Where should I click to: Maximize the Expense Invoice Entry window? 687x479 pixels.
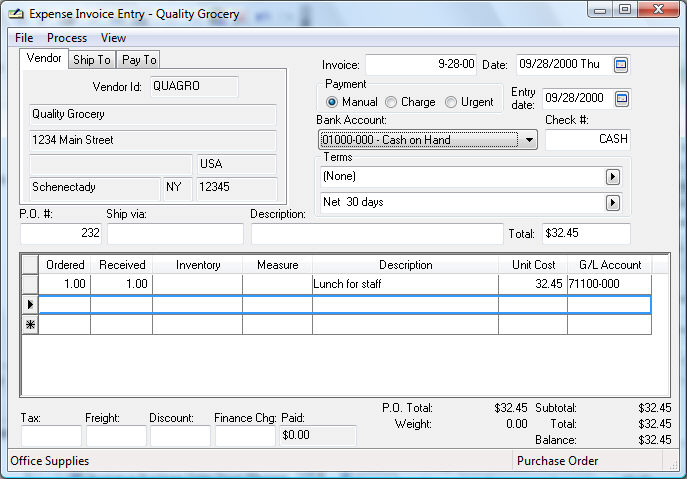(x=625, y=10)
